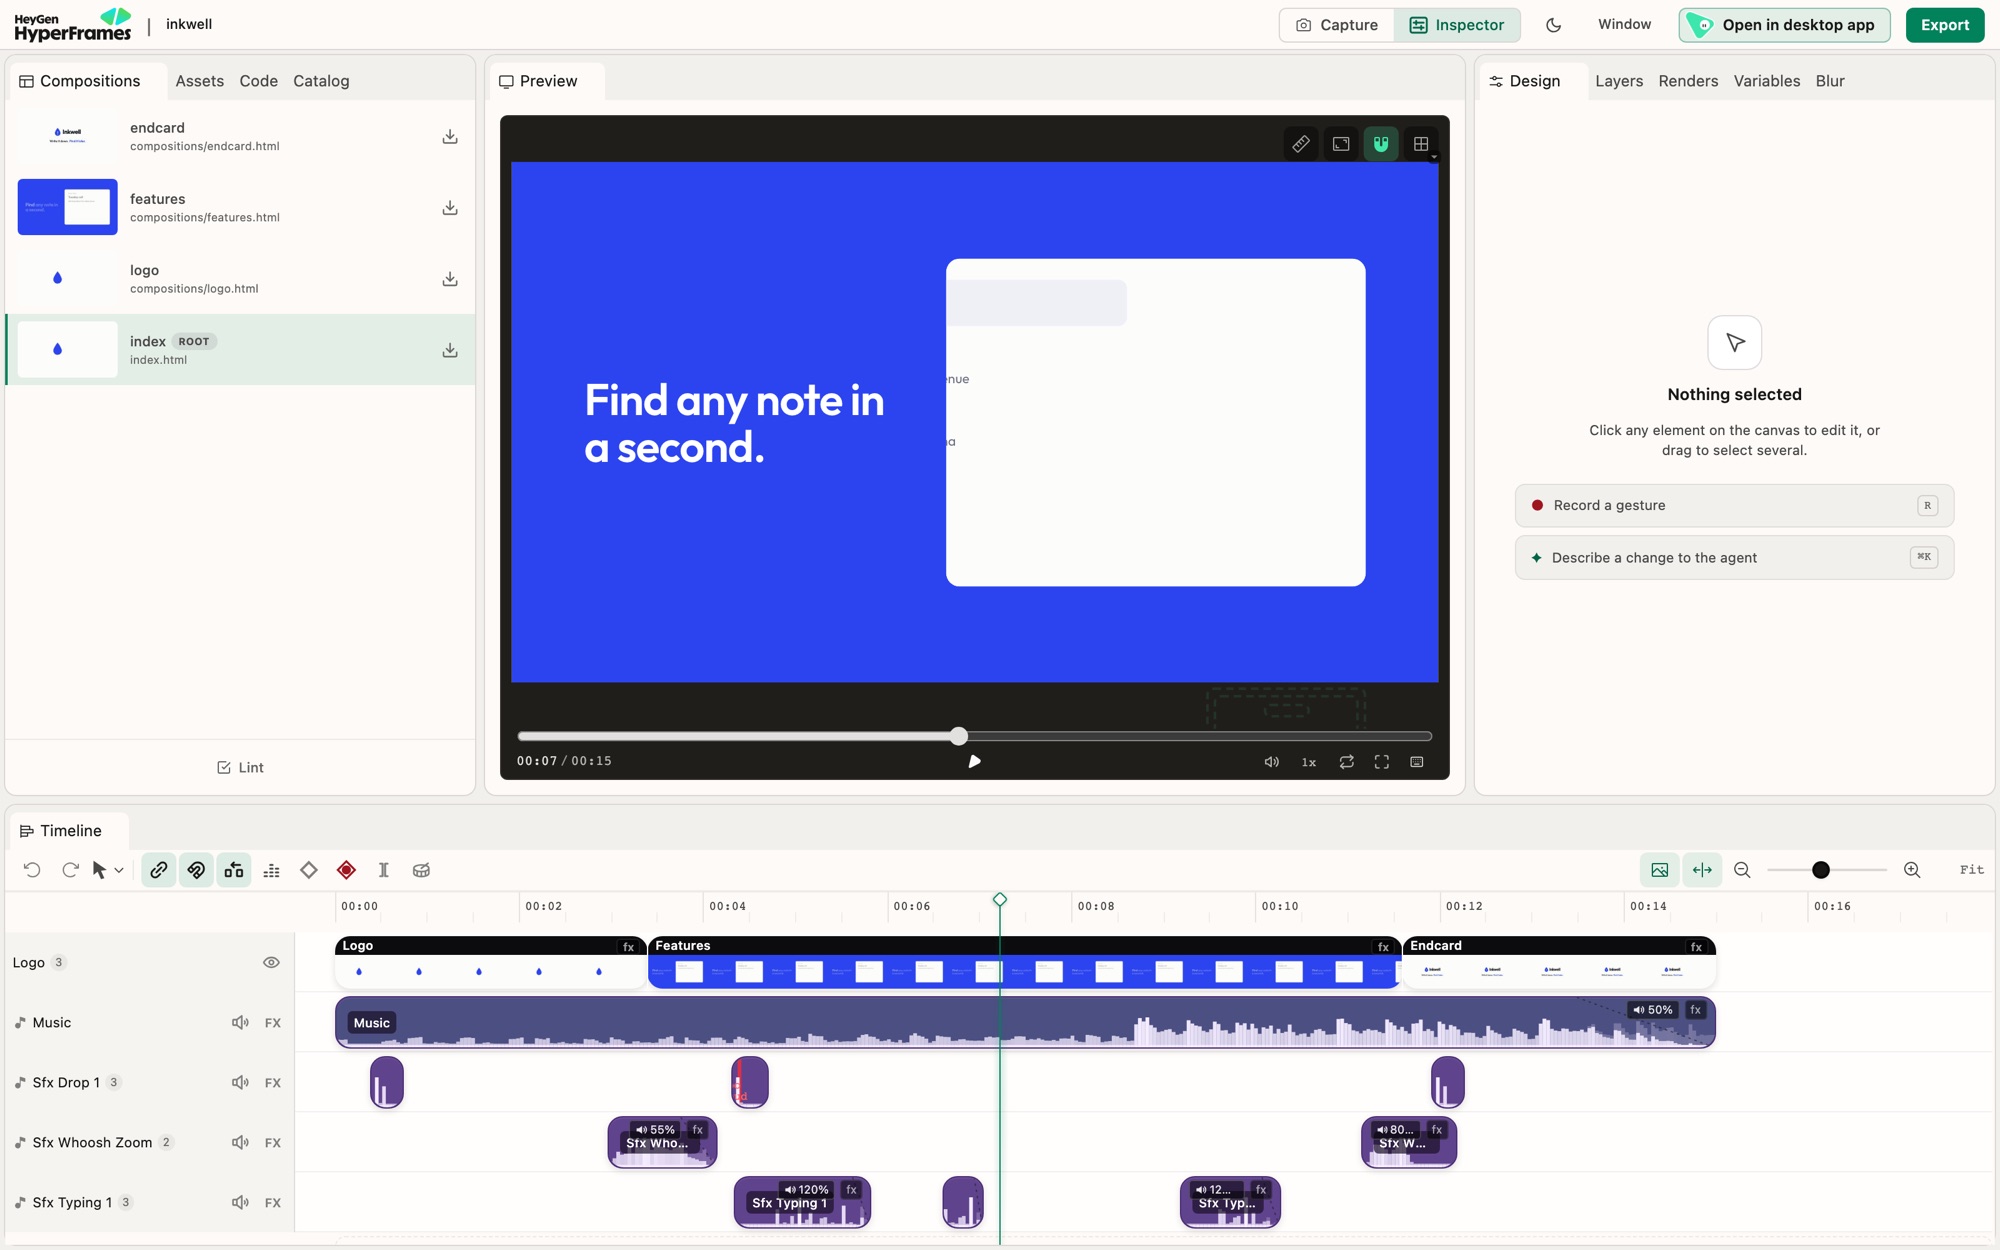Select the endcard composition thumbnail

pyautogui.click(x=67, y=136)
